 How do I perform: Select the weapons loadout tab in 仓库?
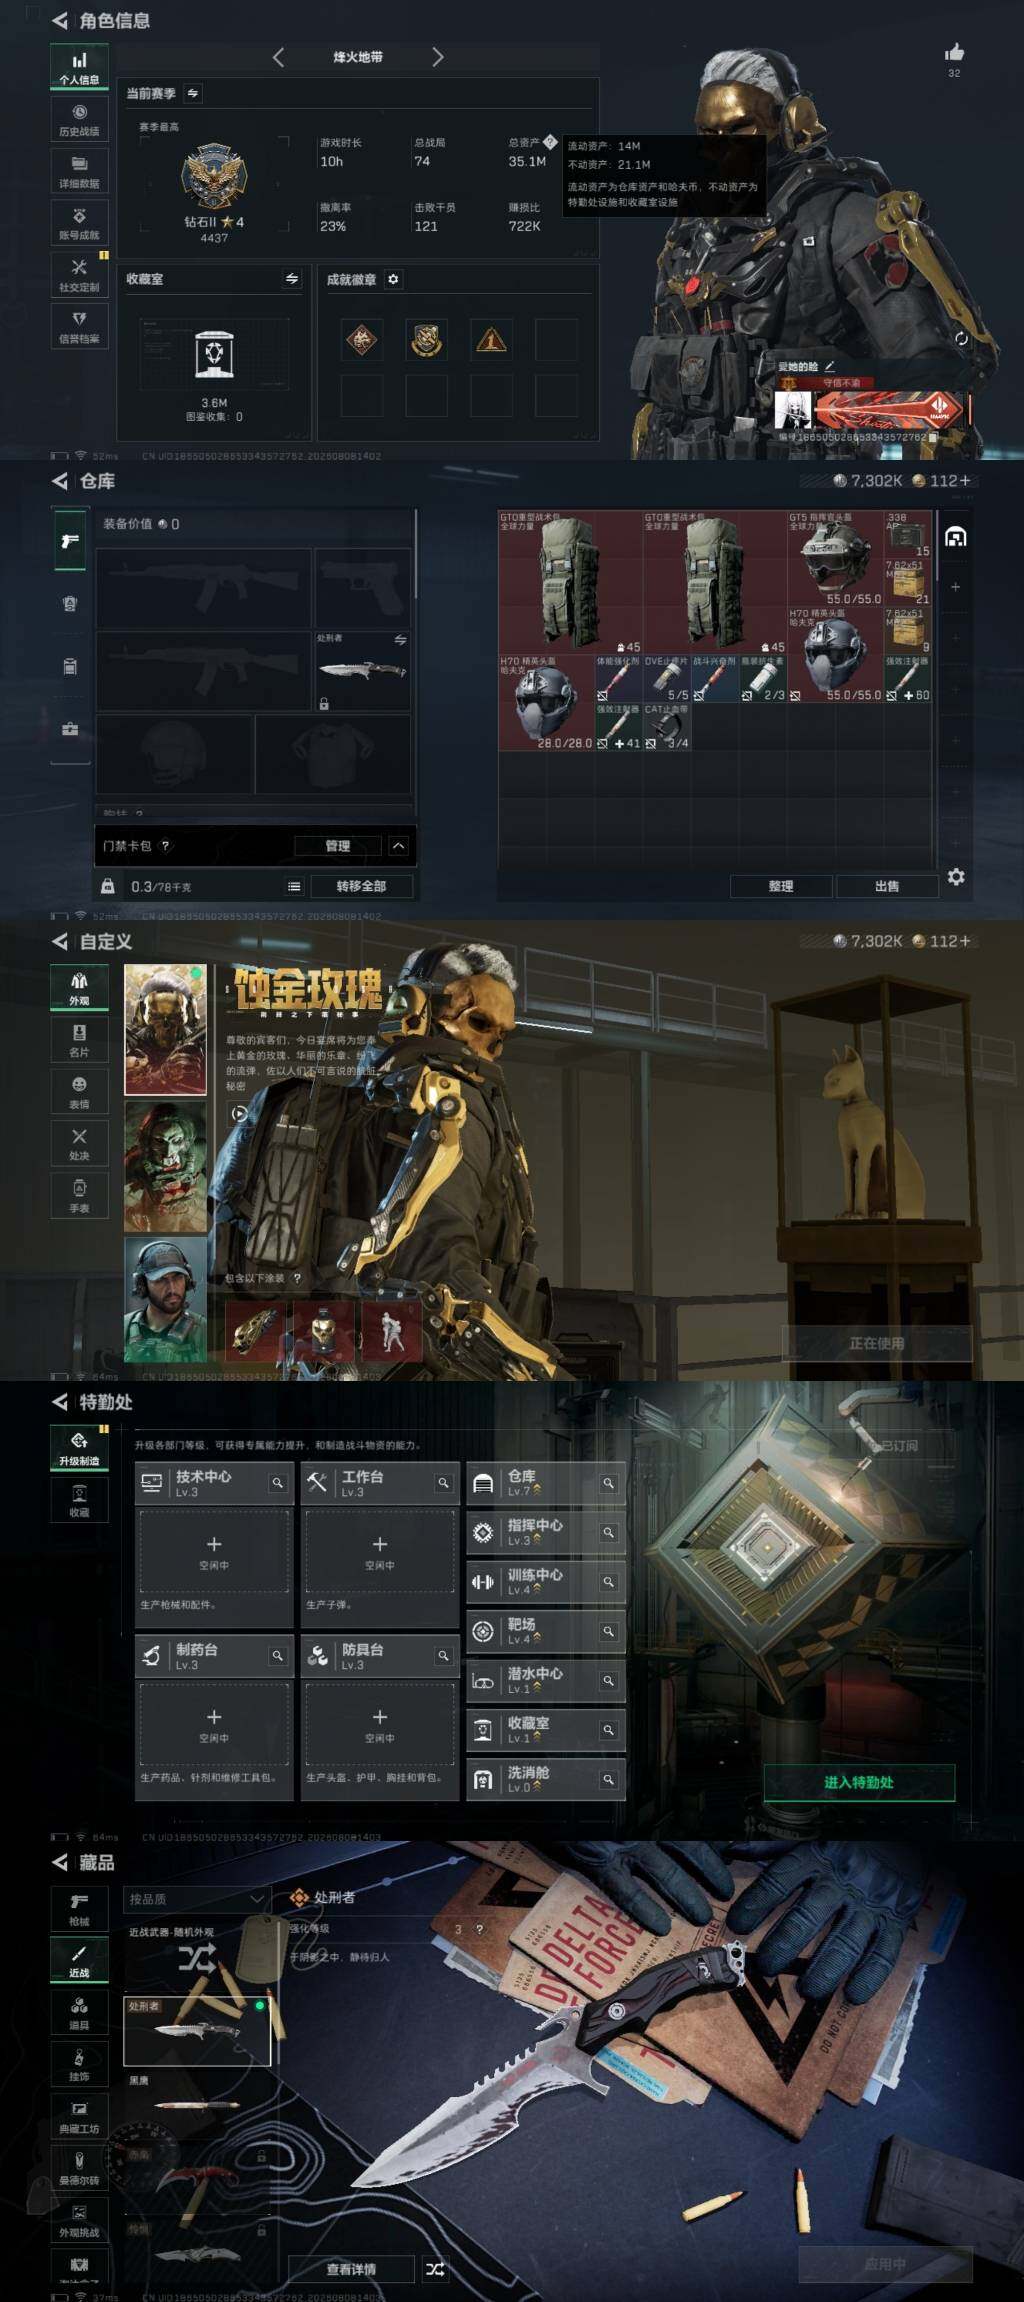point(70,541)
